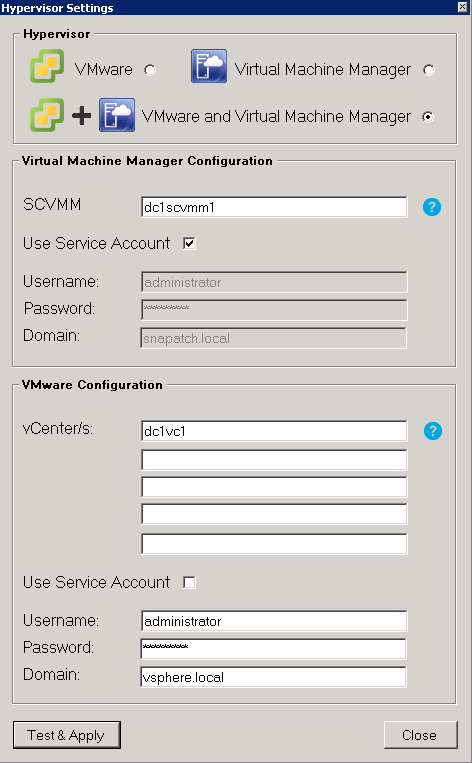Click the VMware Domain field vsphere.local
The height and width of the screenshot is (763, 472).
[x=273, y=677]
